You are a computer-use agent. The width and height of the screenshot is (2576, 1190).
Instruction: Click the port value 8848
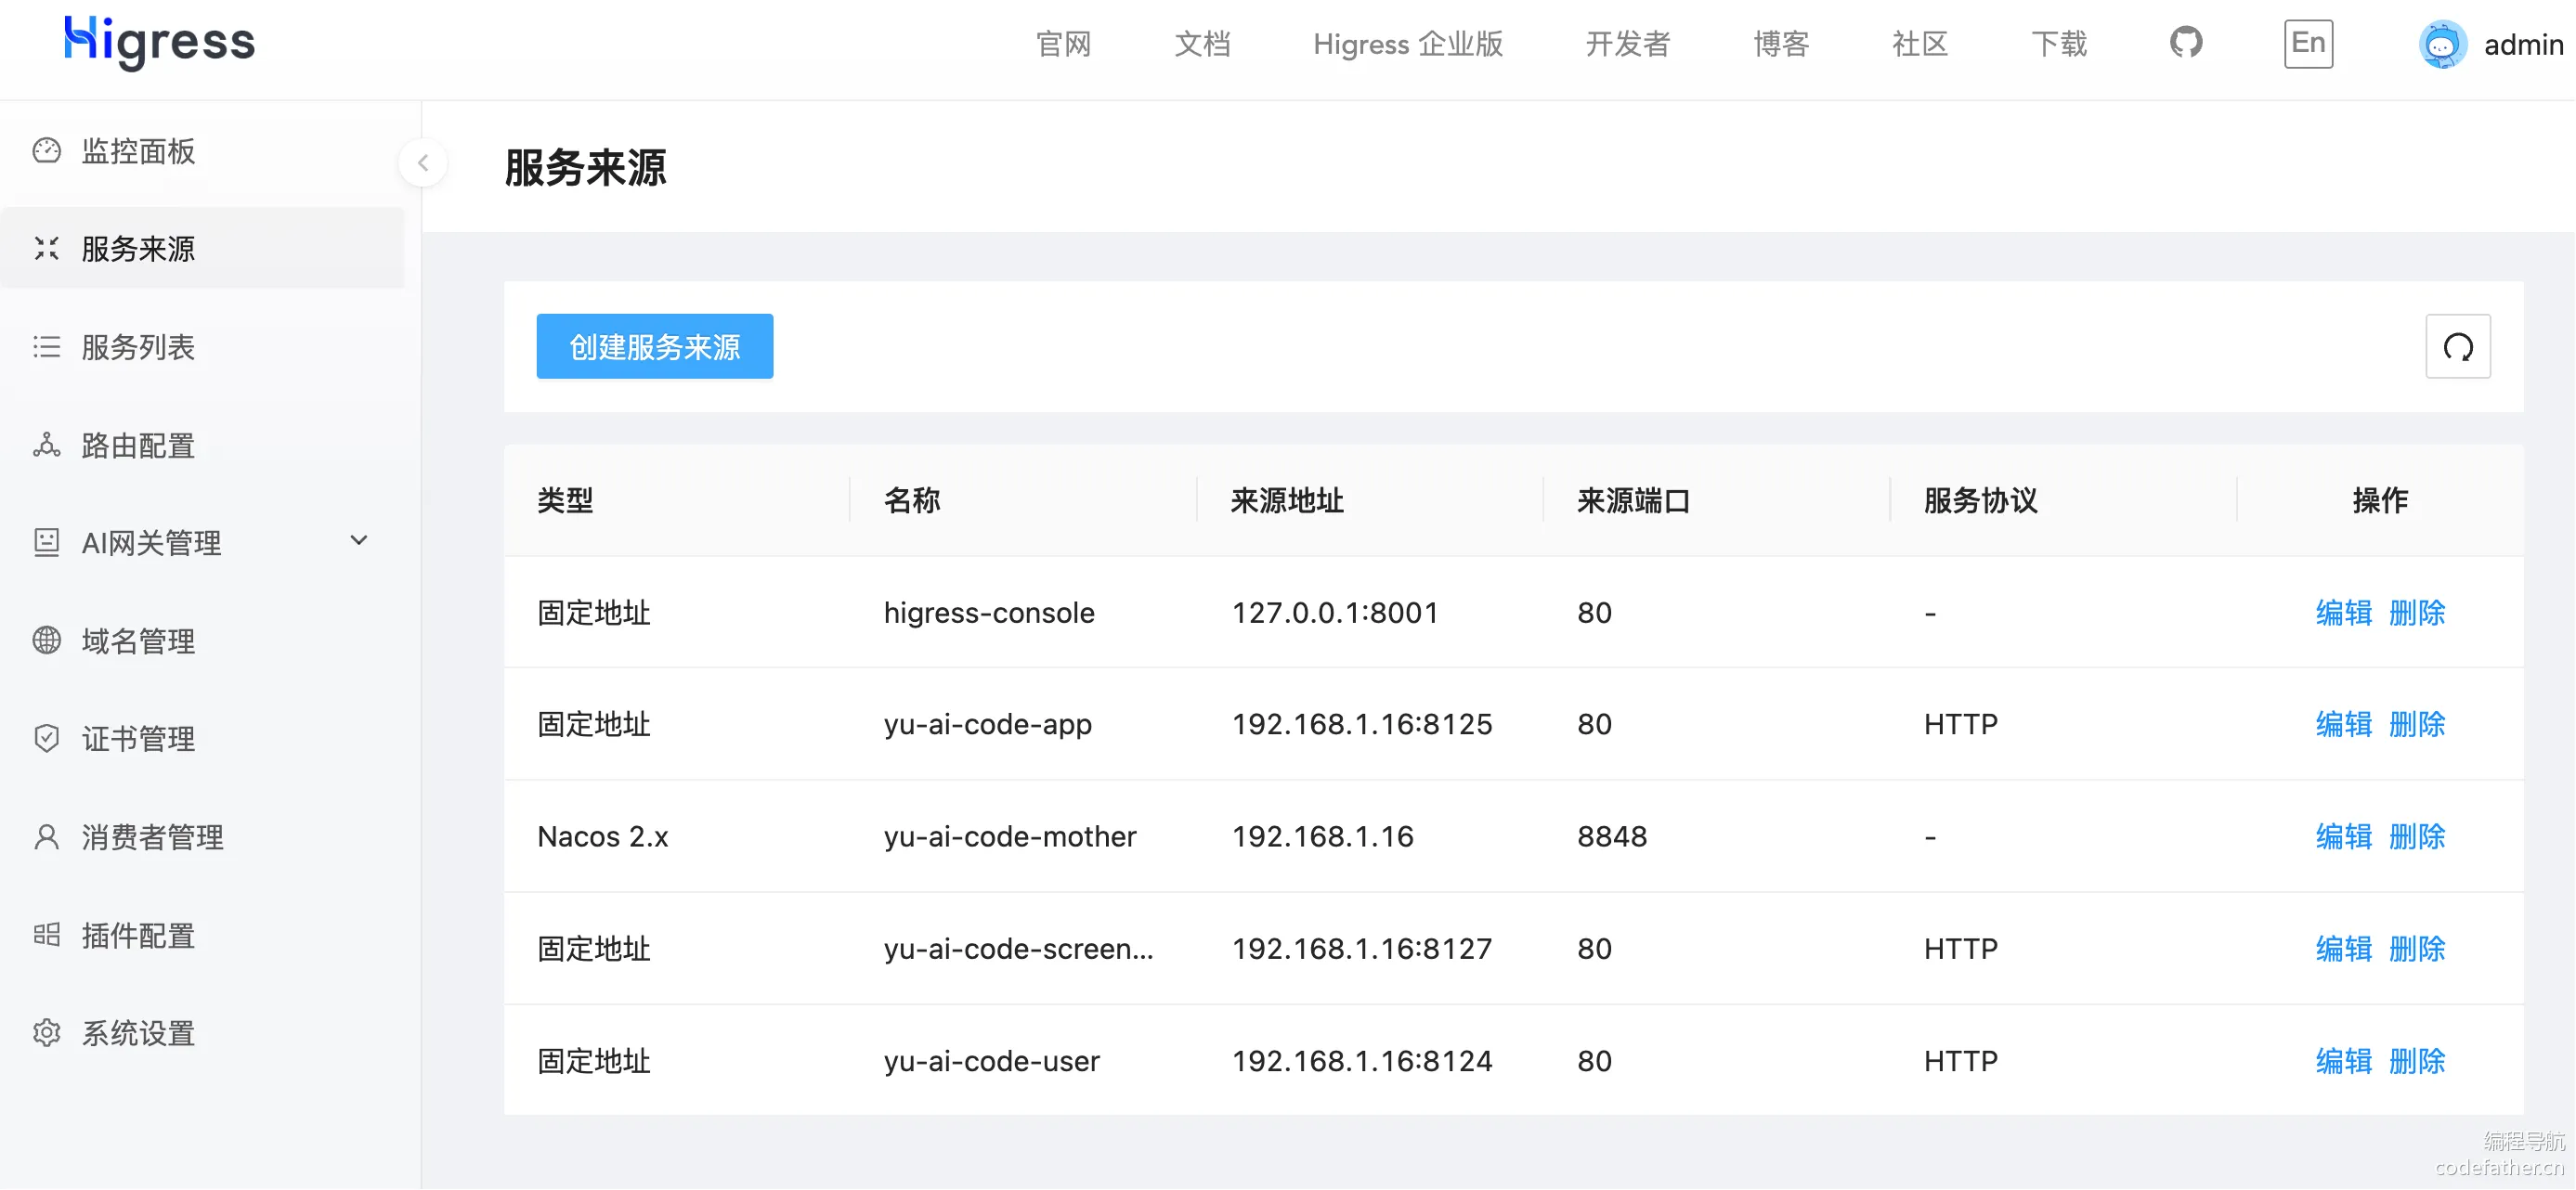[1612, 837]
